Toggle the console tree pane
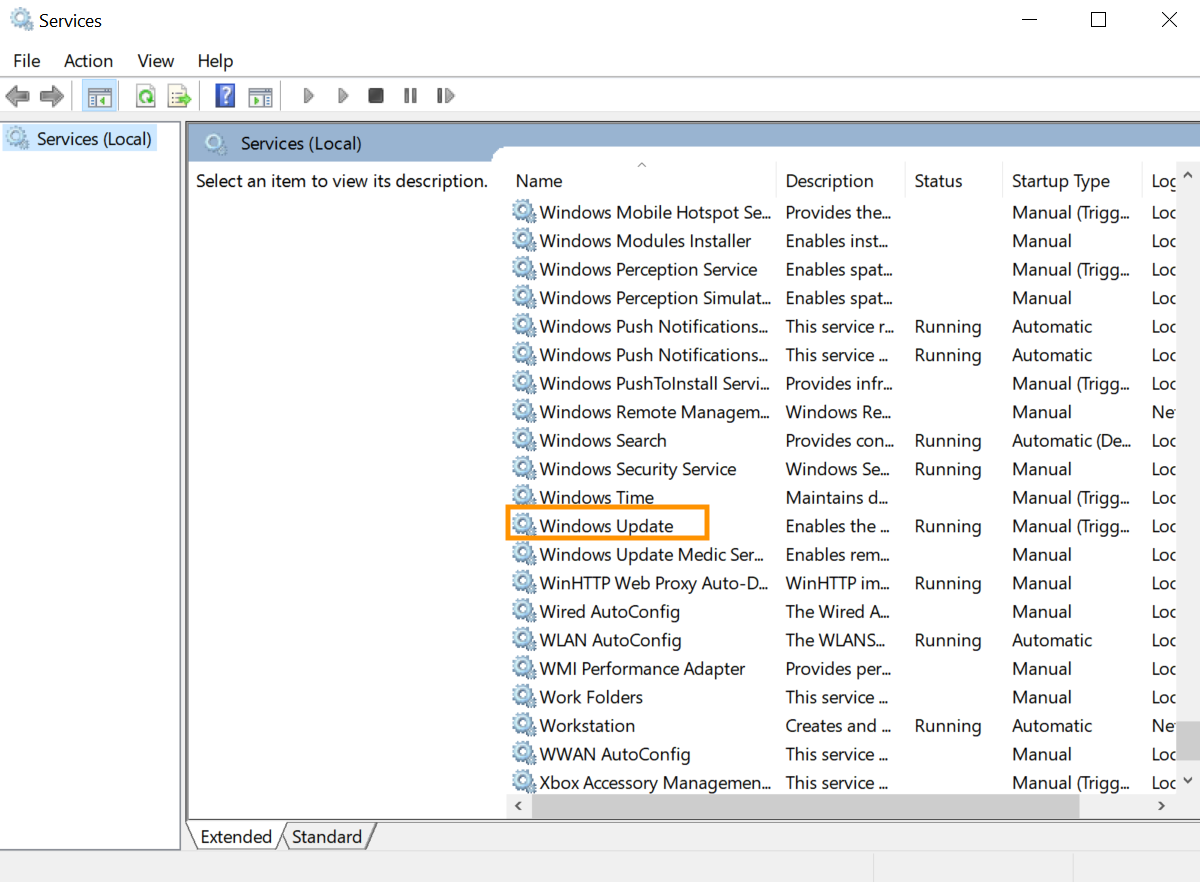 pyautogui.click(x=100, y=95)
